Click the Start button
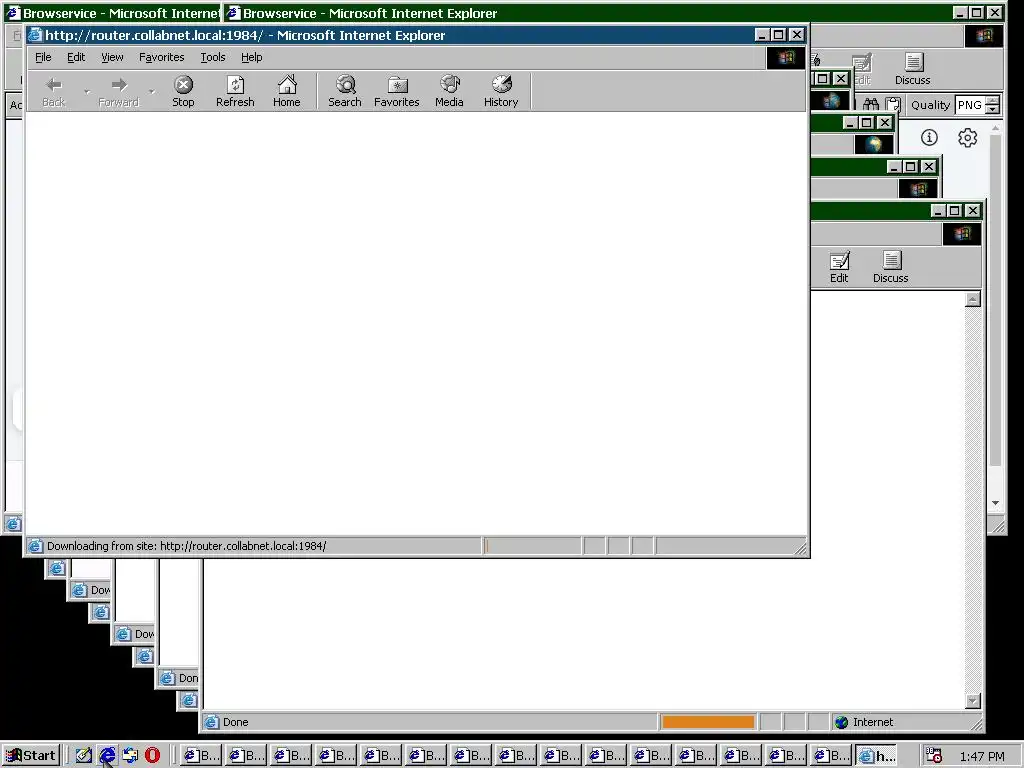 click(x=31, y=756)
